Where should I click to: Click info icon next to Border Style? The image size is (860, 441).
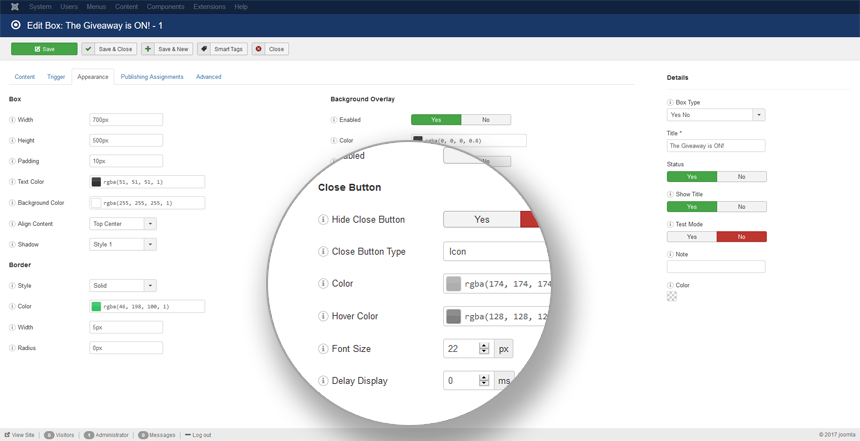(x=12, y=286)
